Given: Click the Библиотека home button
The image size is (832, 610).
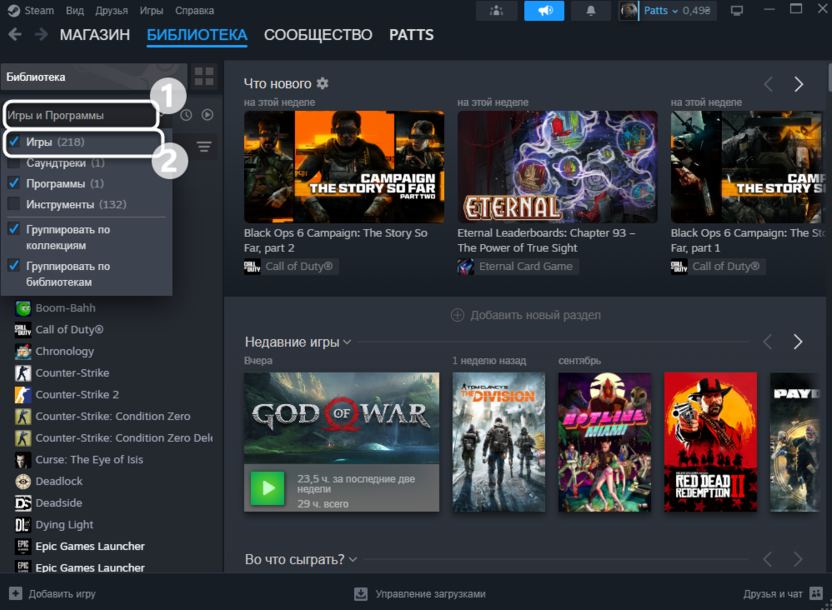Looking at the screenshot, I should [94, 77].
